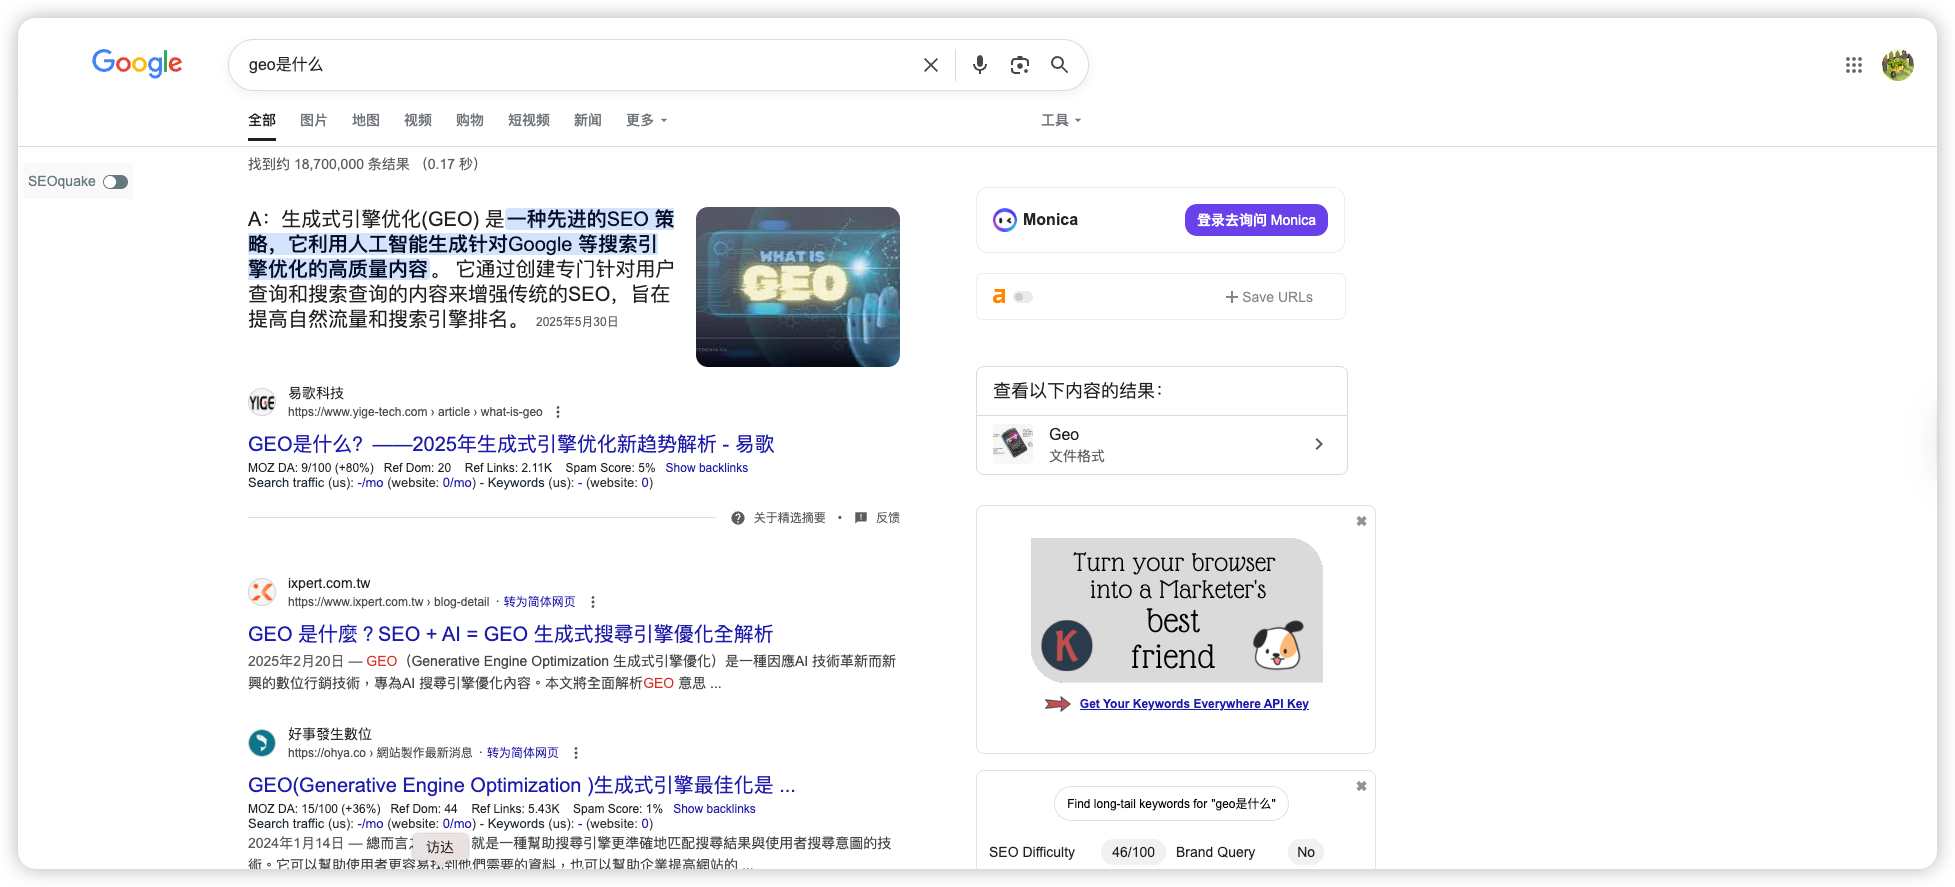Open GEO是什么？2025年生成式引擎优化 result
Screen dimensions: 1955x887
point(511,444)
